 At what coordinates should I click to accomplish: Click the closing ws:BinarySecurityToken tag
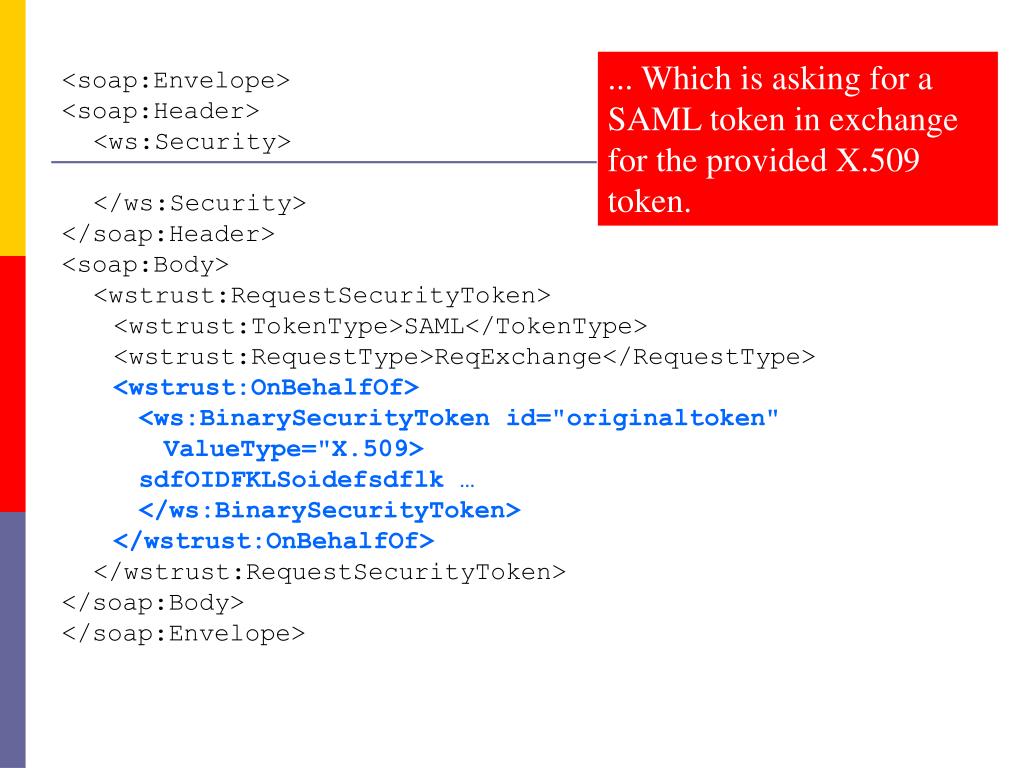click(x=329, y=510)
